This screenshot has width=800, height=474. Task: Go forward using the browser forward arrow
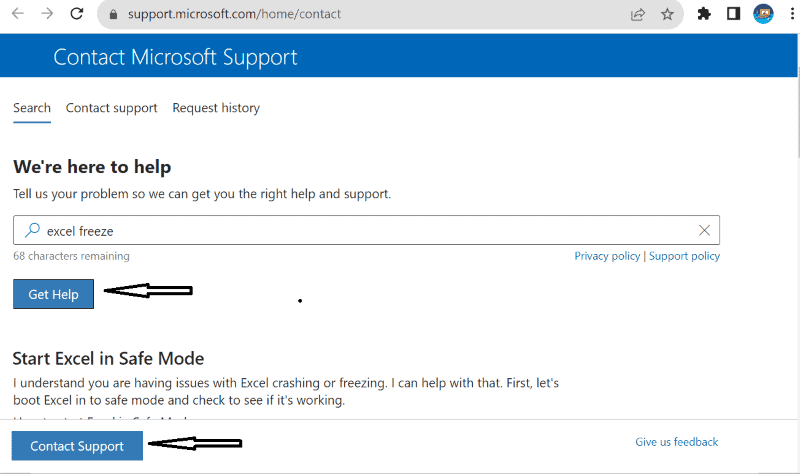point(47,14)
